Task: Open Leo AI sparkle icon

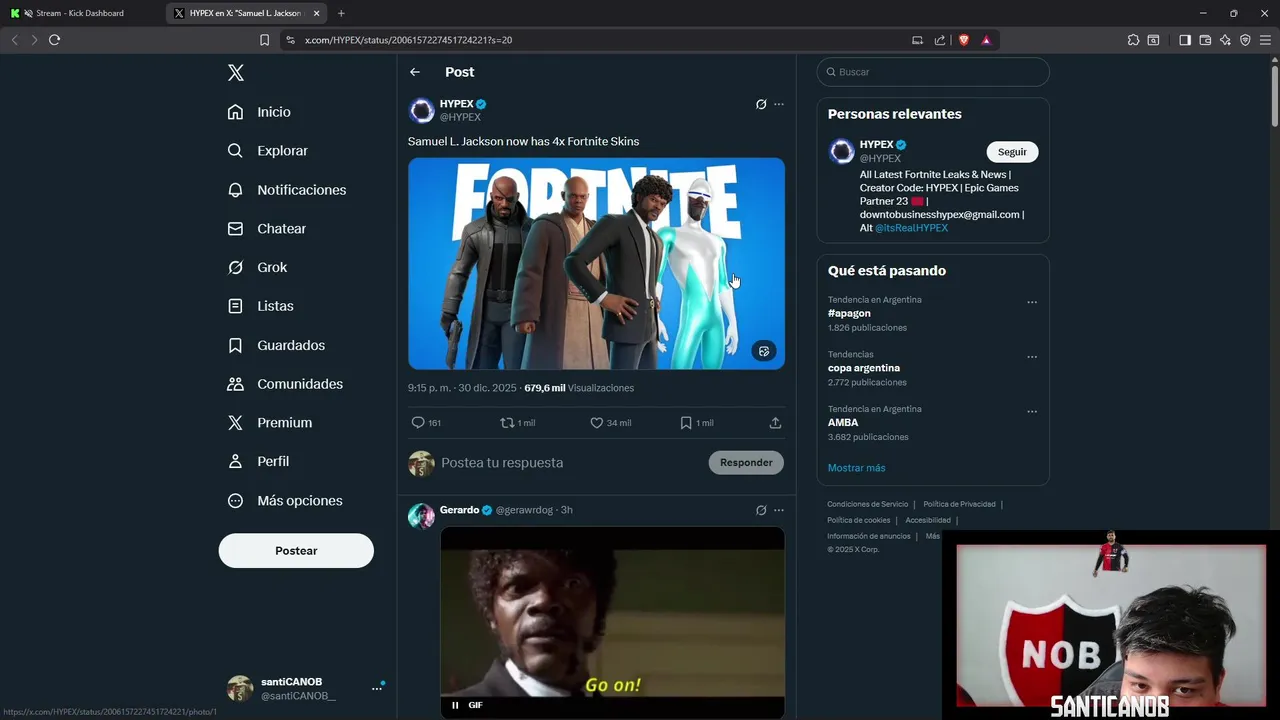Action: coord(1225,40)
